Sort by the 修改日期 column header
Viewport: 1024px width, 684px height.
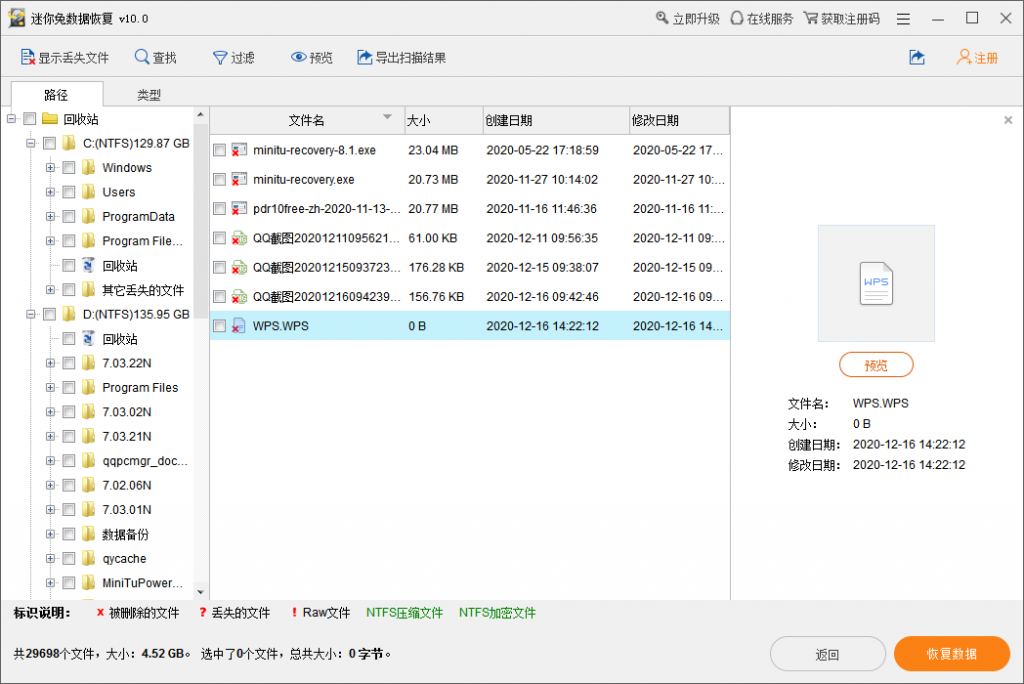click(x=679, y=120)
